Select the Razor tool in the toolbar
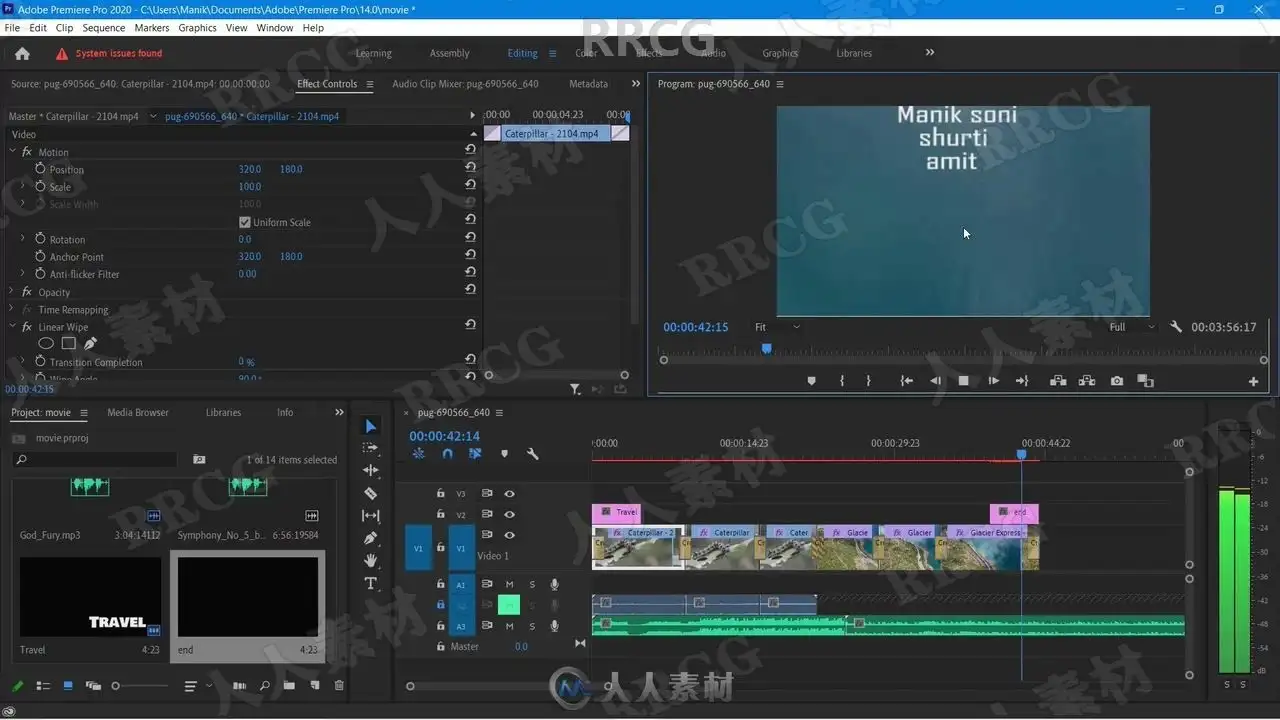Screen dimensions: 1280x720 [370, 493]
